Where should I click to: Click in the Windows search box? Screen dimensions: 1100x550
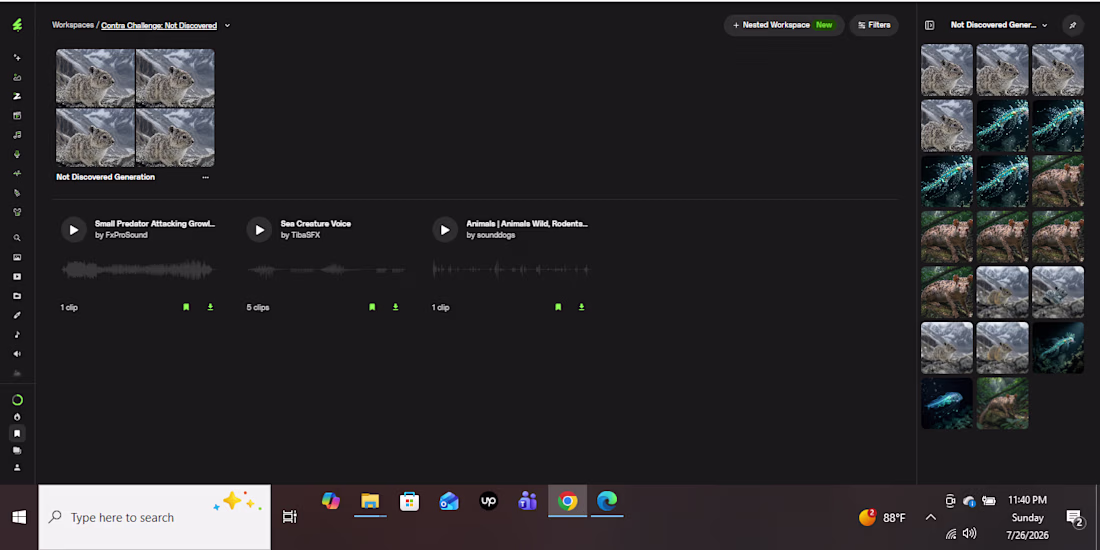(x=154, y=517)
